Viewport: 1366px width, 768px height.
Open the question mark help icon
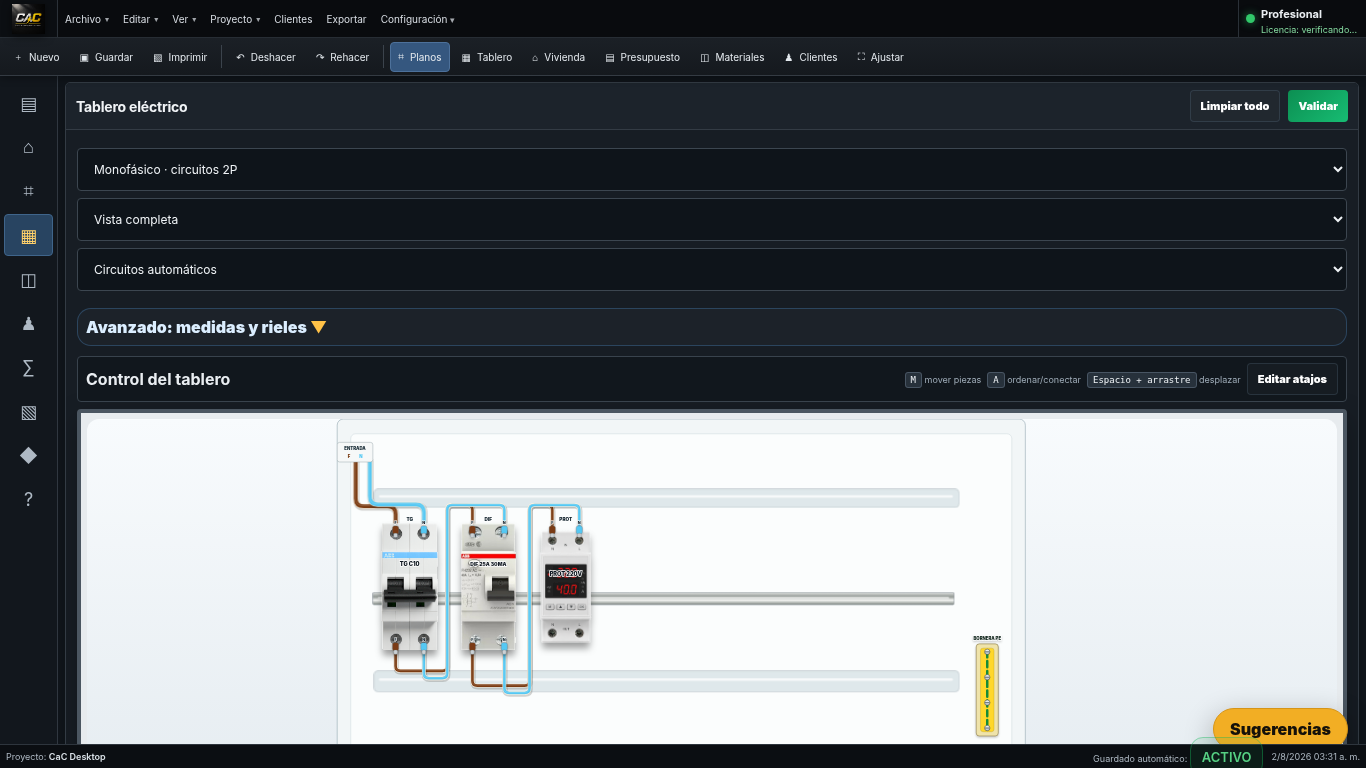click(x=28, y=500)
